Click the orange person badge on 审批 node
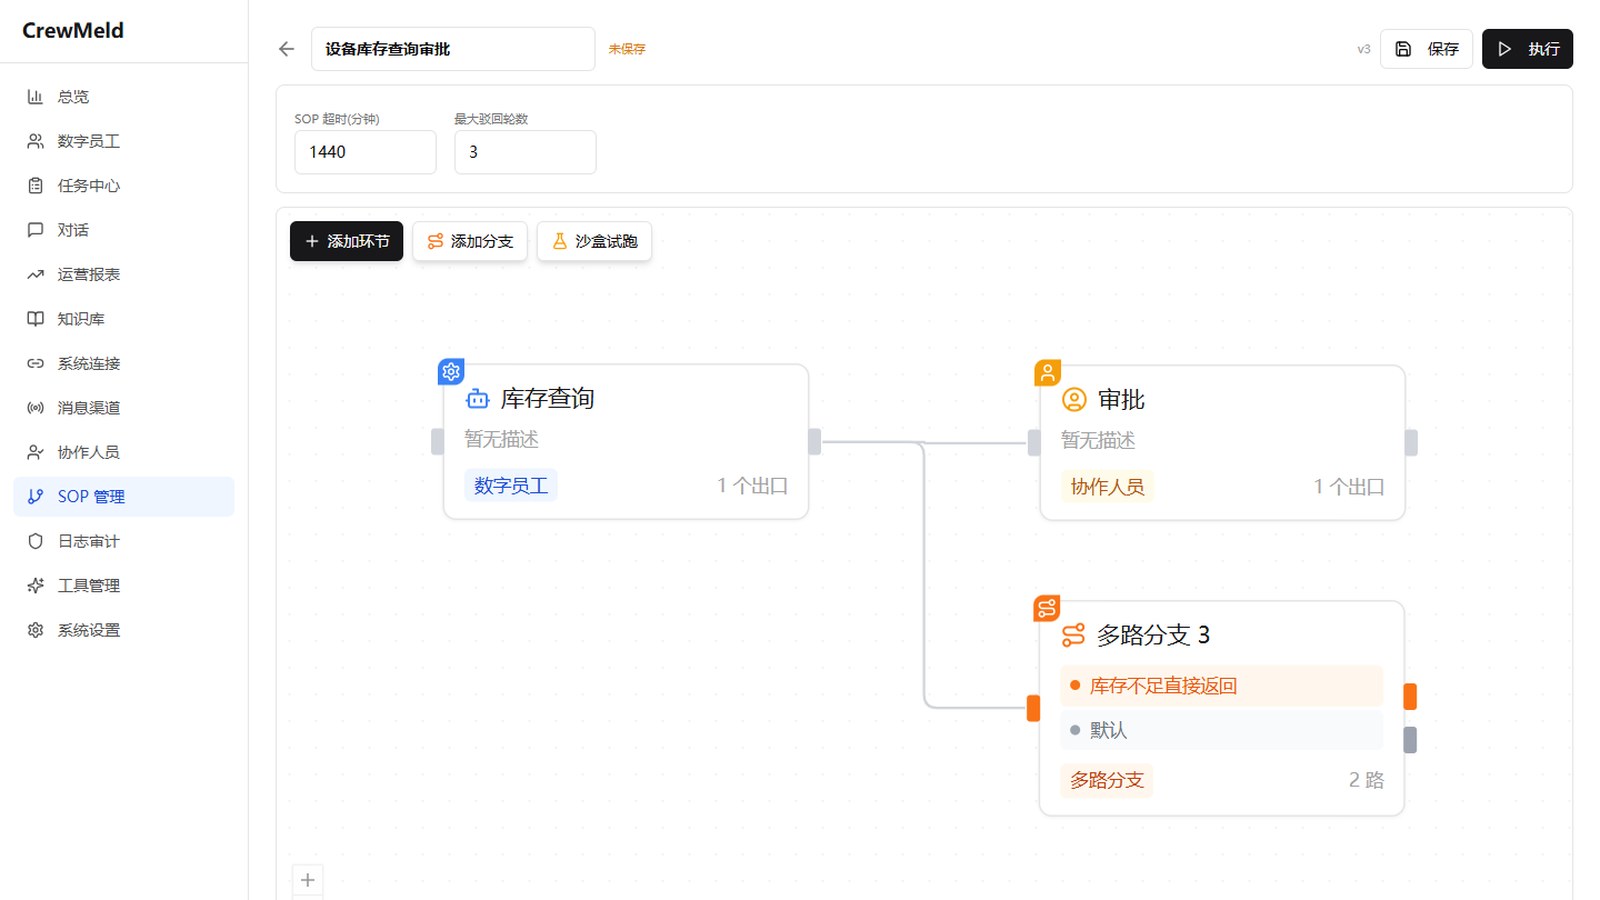Viewport: 1600px width, 900px height. point(1047,373)
